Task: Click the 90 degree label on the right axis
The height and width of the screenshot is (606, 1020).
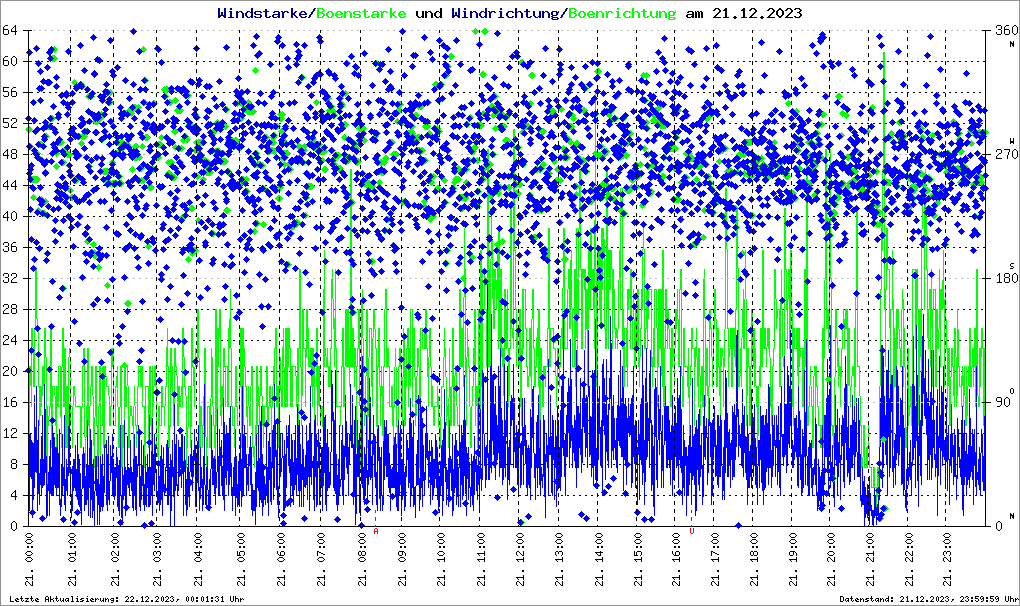Action: coord(1003,402)
